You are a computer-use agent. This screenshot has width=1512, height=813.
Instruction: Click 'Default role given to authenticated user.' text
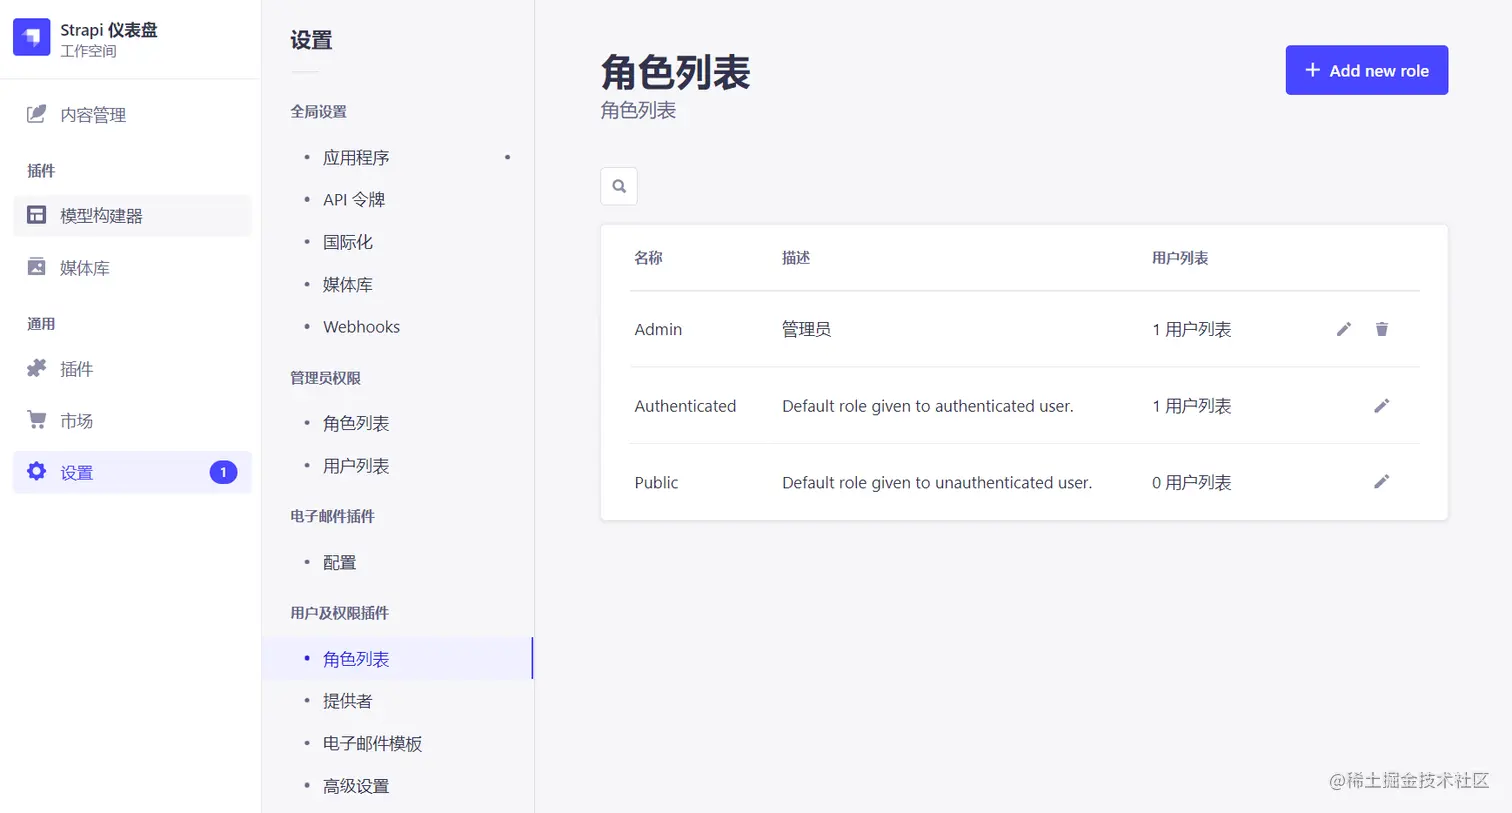(x=928, y=406)
